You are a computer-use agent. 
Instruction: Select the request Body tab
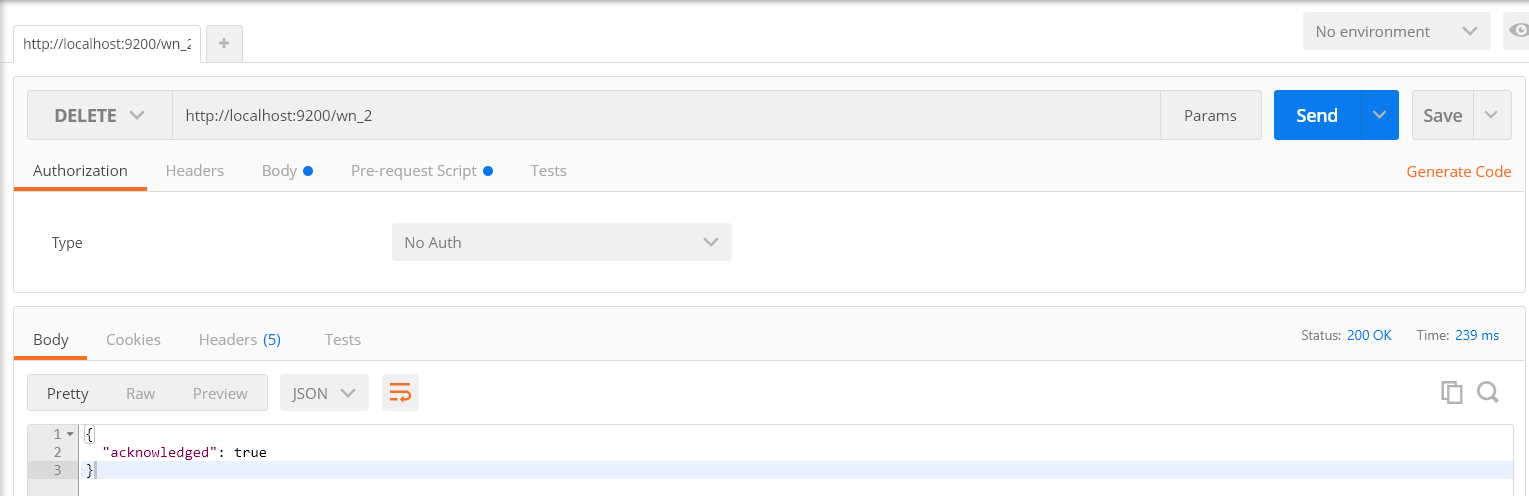click(288, 170)
